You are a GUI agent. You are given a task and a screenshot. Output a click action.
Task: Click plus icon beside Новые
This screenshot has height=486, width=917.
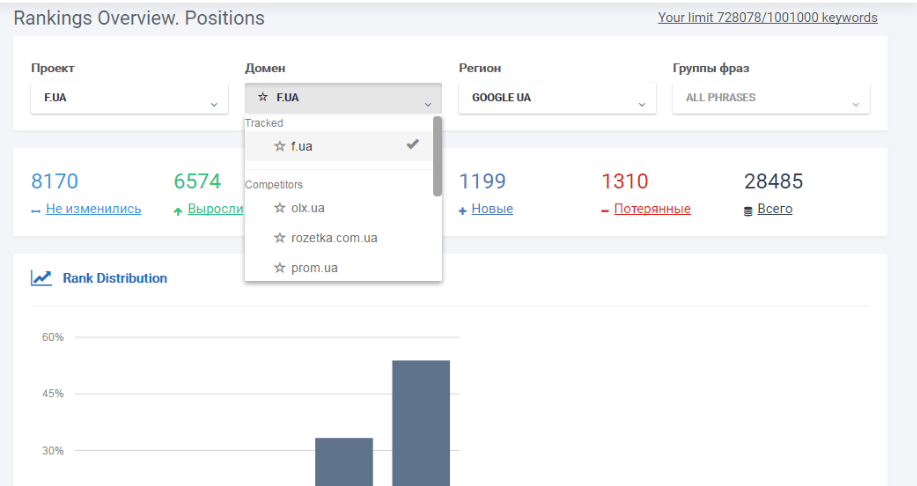pyautogui.click(x=463, y=211)
